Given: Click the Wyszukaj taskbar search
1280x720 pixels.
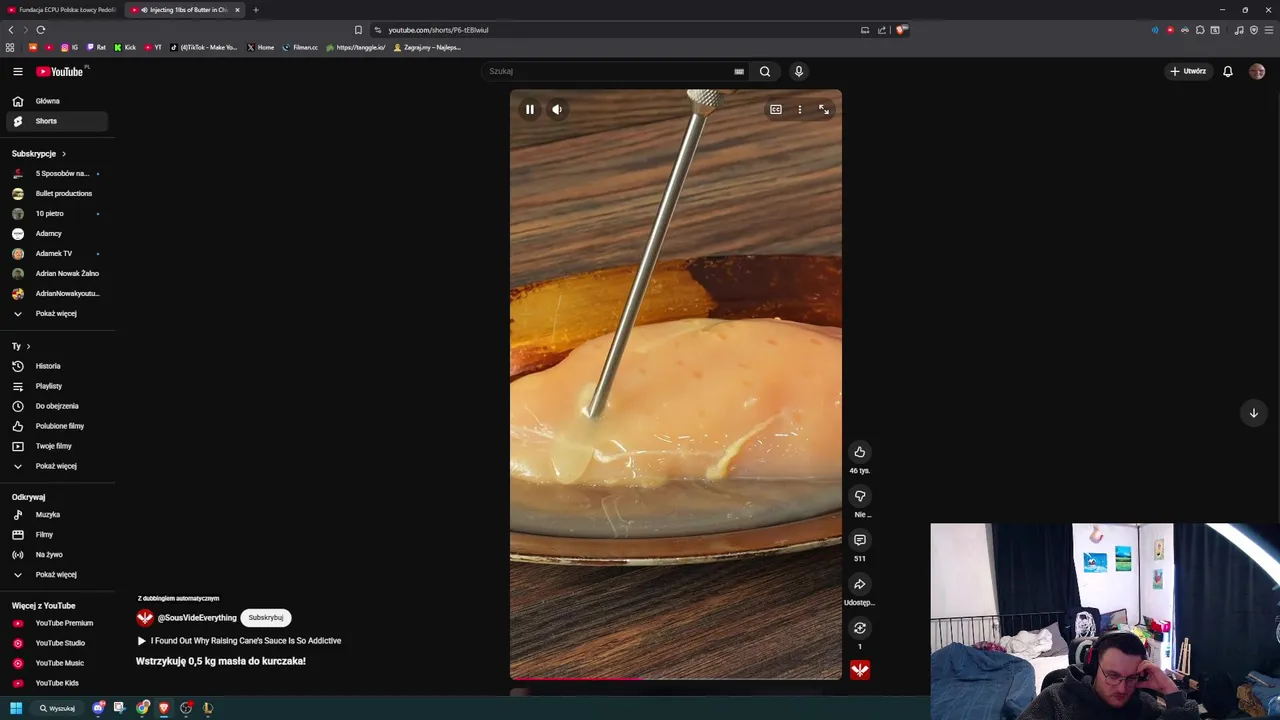Looking at the screenshot, I should pyautogui.click(x=57, y=708).
